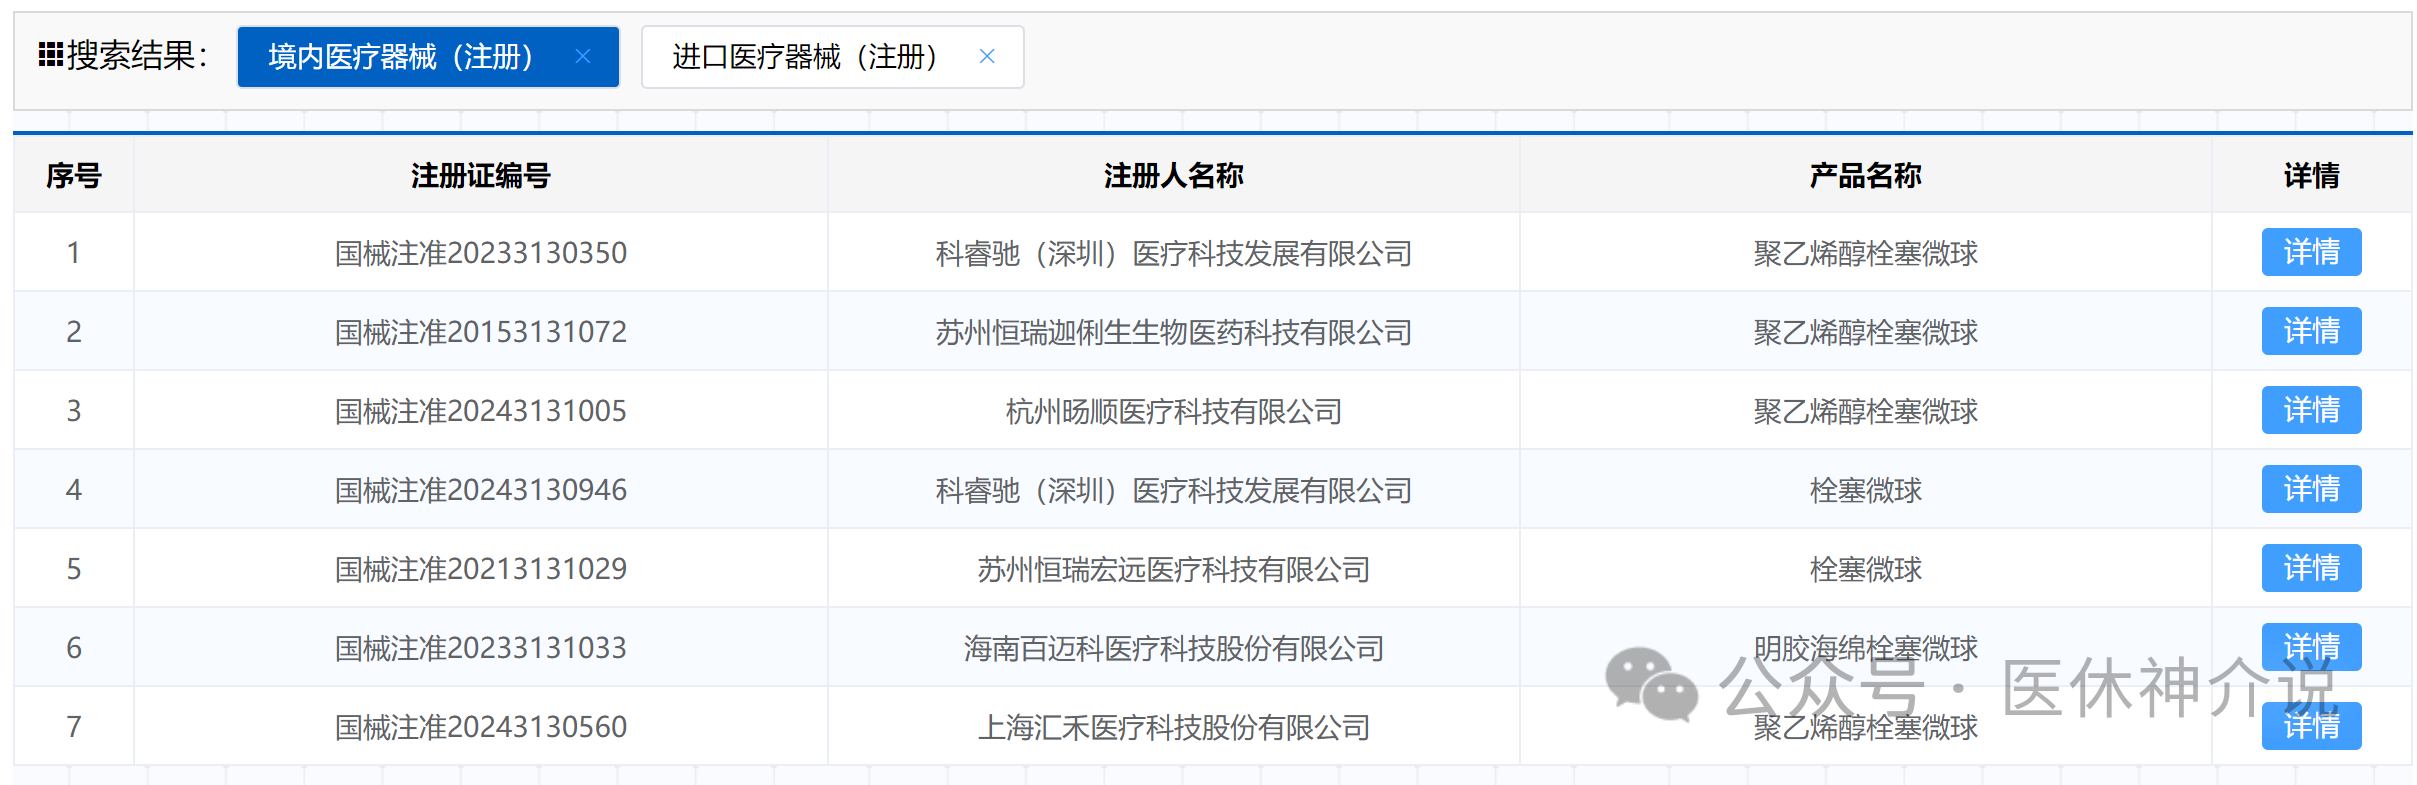Image resolution: width=2417 pixels, height=785 pixels.
Task: Click serial number 2 cell
Action: click(74, 331)
